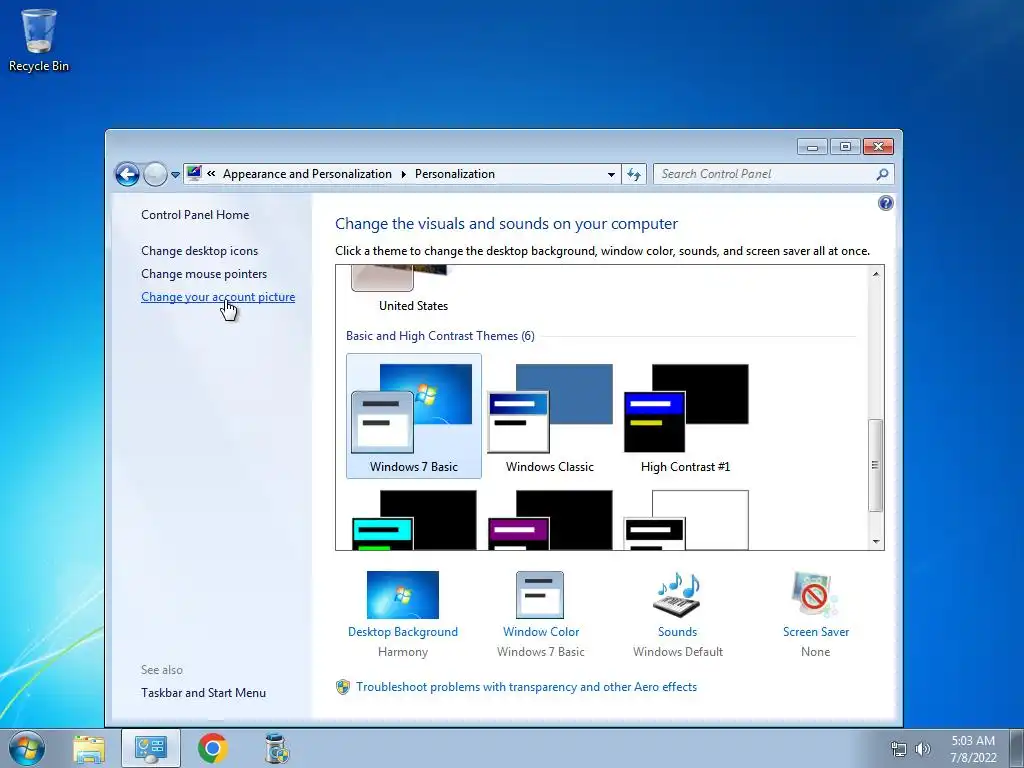The width and height of the screenshot is (1024, 768).
Task: Click Appearance and Personalization breadcrumb
Action: pyautogui.click(x=307, y=174)
